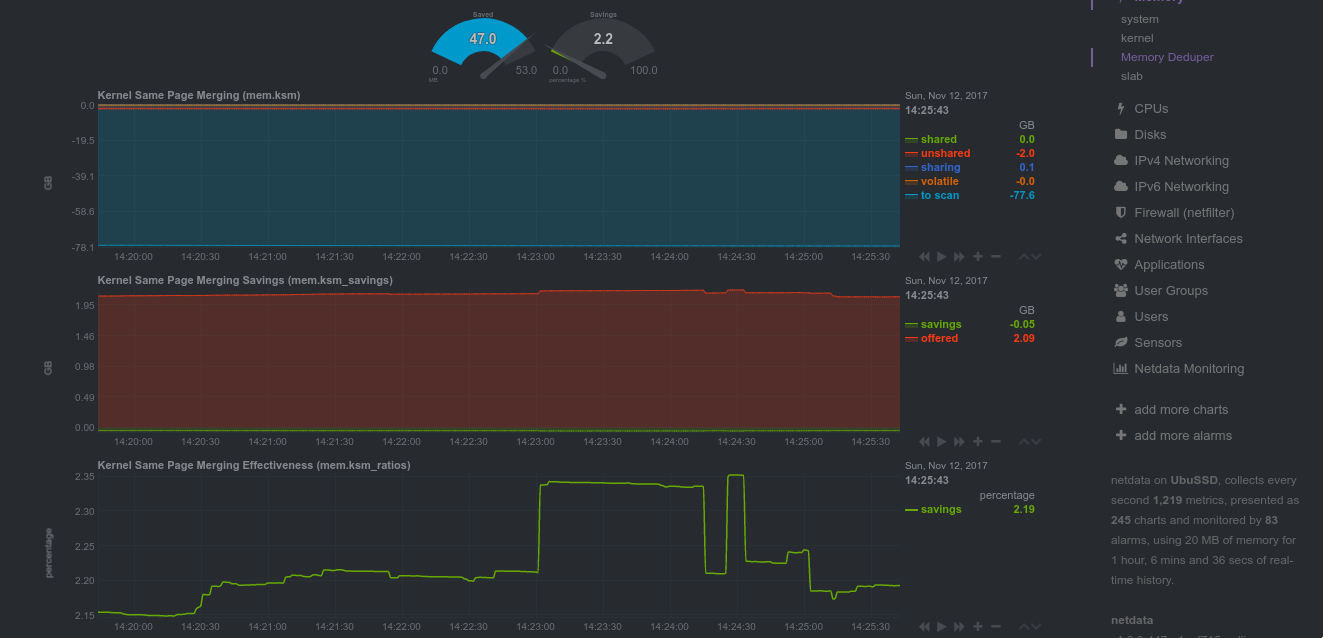
Task: Collapse the mem.ksm_ratios chart
Action: [1037, 626]
